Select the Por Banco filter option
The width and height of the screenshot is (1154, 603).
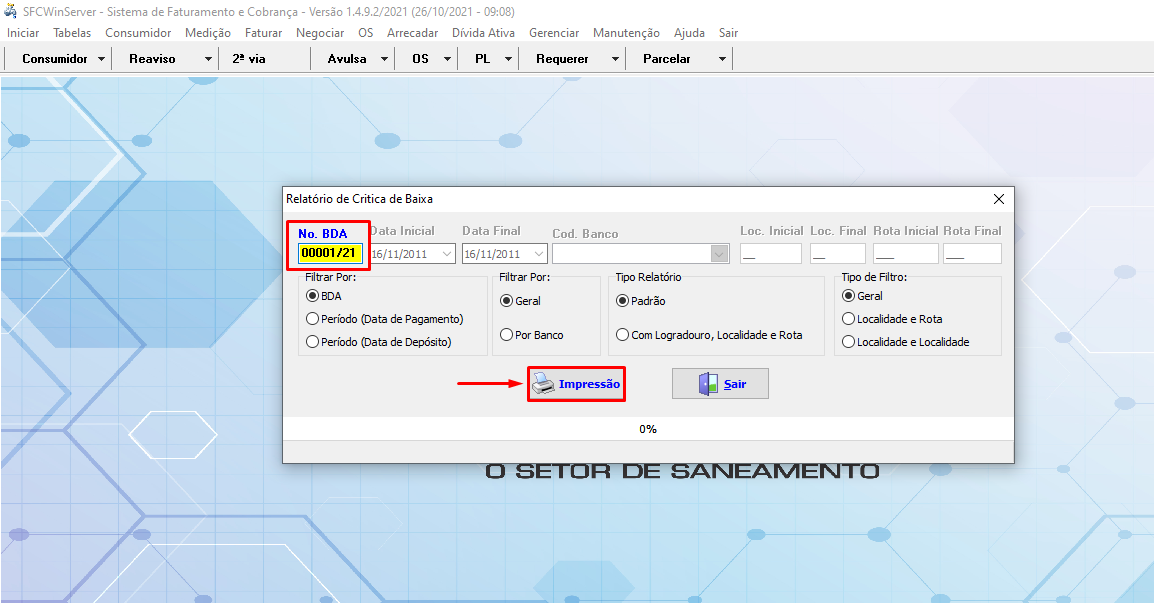click(507, 335)
